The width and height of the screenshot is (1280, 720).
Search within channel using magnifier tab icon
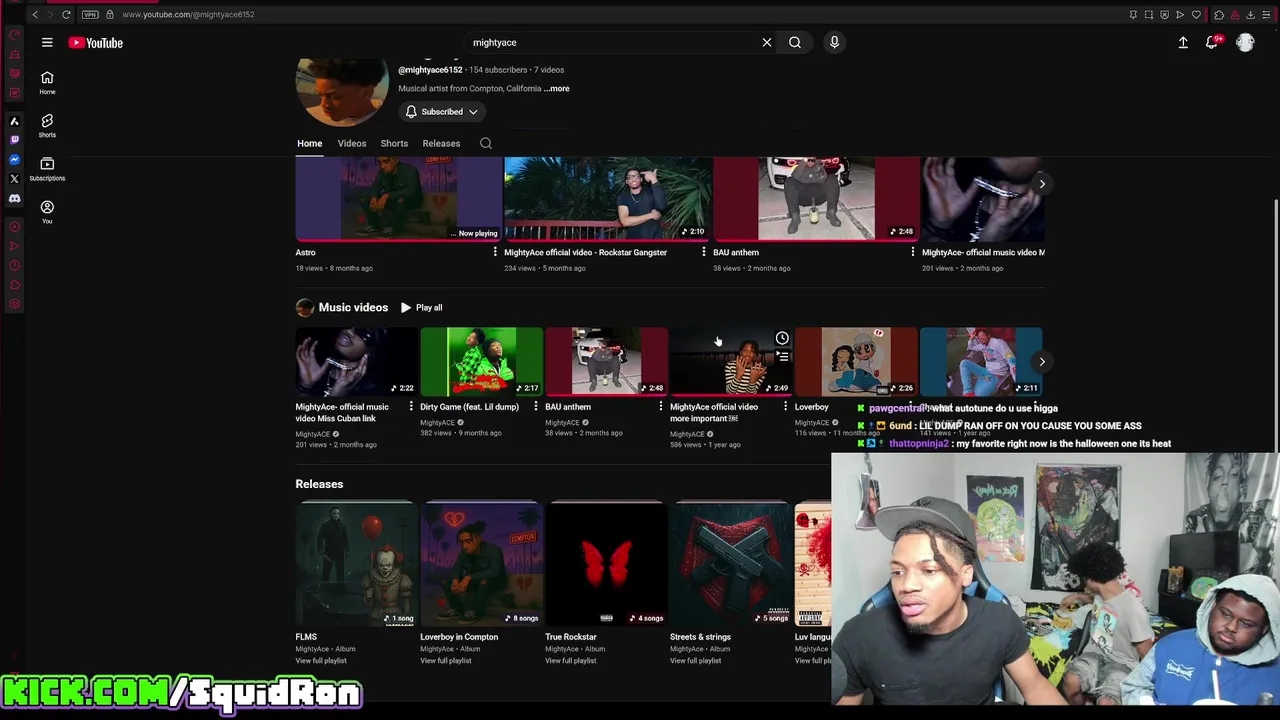(486, 143)
